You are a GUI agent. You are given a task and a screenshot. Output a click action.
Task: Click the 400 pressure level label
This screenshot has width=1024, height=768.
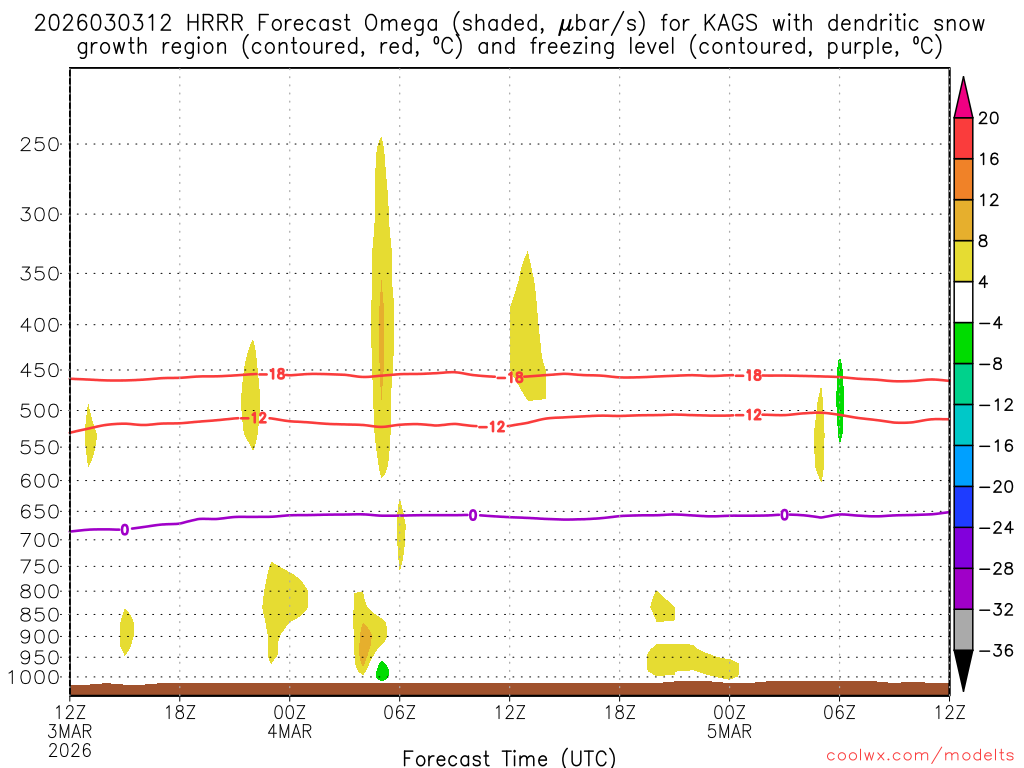click(x=40, y=325)
